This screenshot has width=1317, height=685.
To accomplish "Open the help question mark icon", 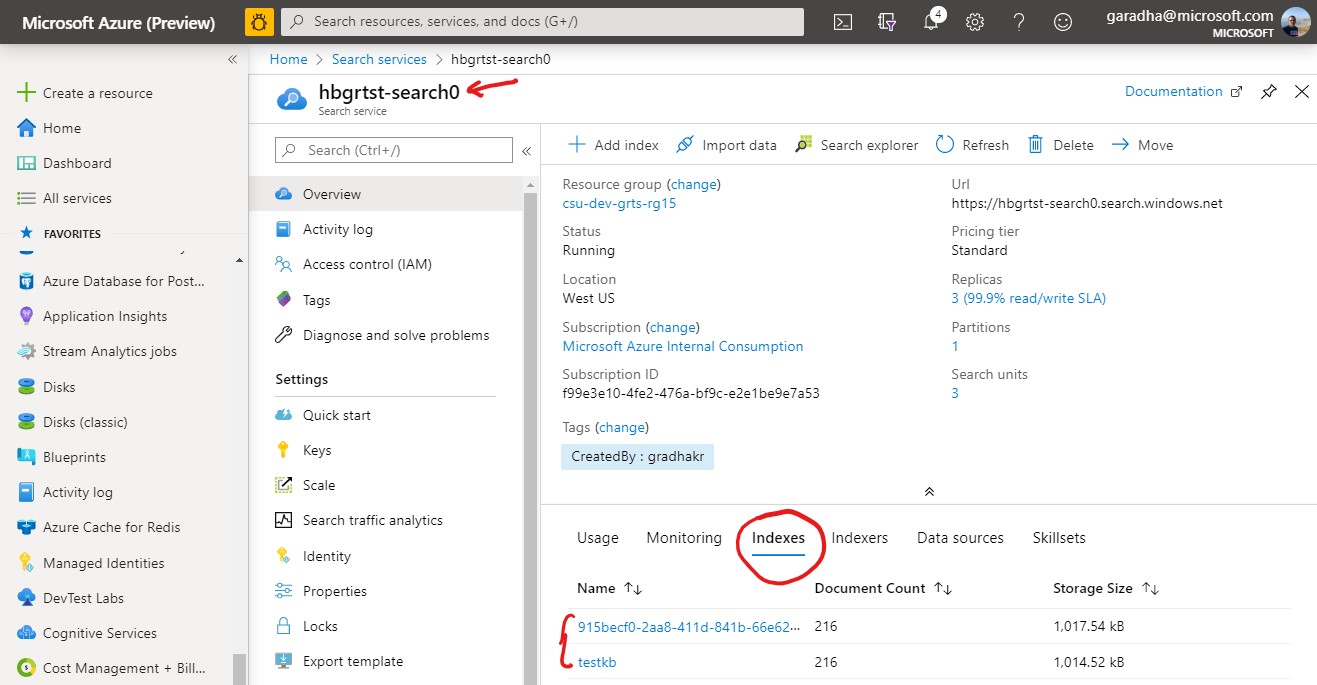I will pos(1019,22).
